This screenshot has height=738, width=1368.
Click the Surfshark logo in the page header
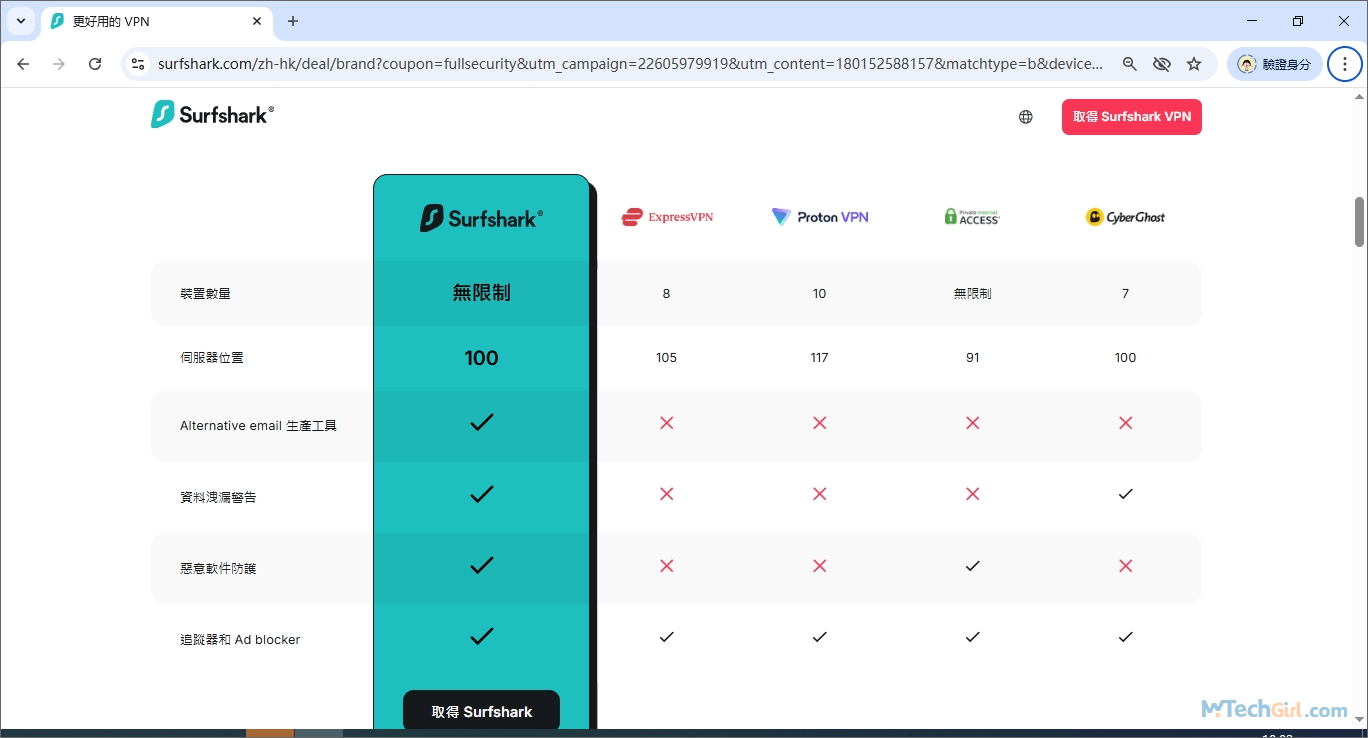coord(211,113)
